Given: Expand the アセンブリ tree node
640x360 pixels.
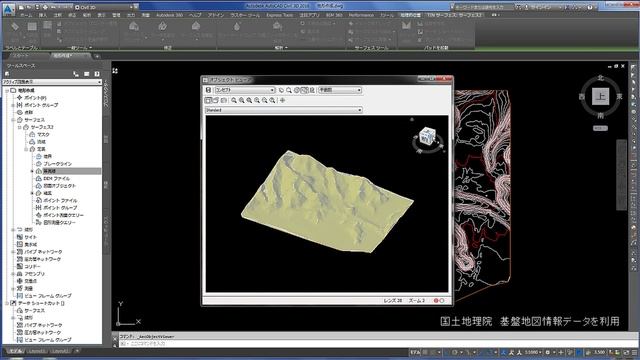Looking at the screenshot, I should (x=13, y=274).
